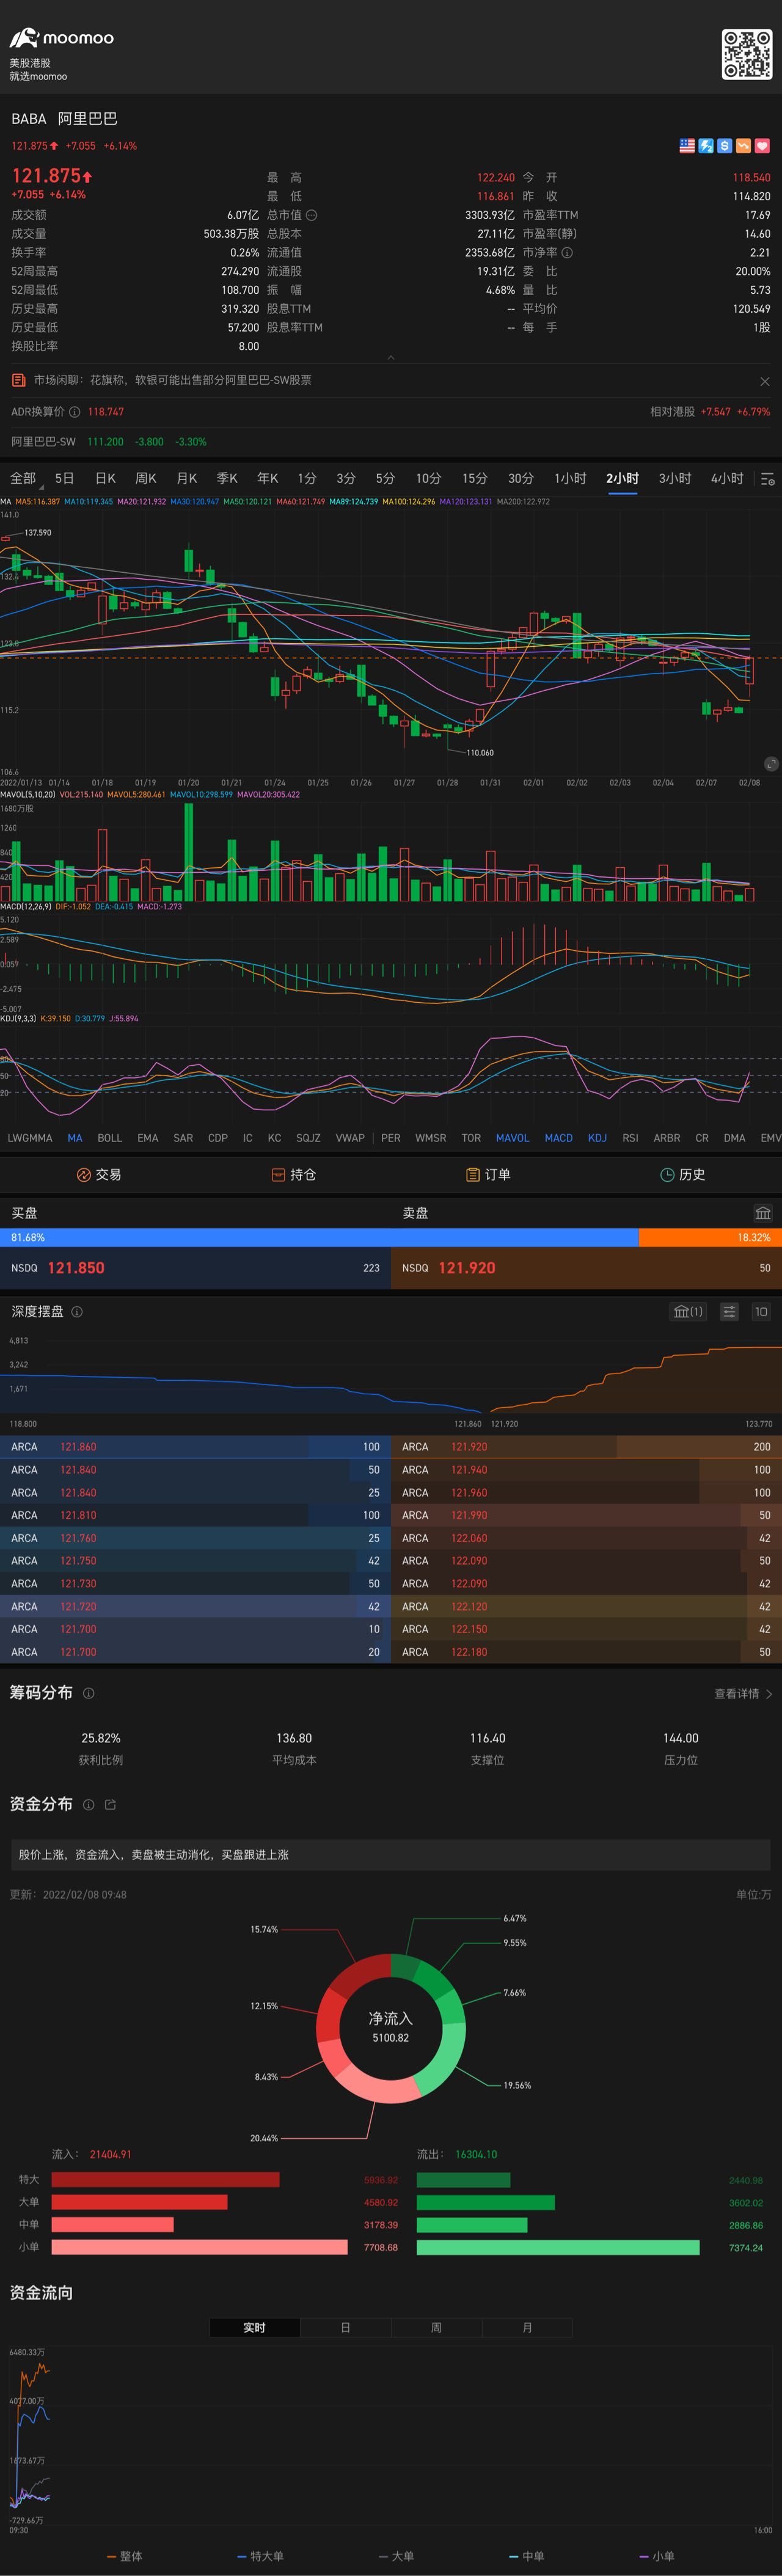Viewport: 782px width, 2576px height.
Task: Open the 市场闲聊 news headline
Action: 172,380
